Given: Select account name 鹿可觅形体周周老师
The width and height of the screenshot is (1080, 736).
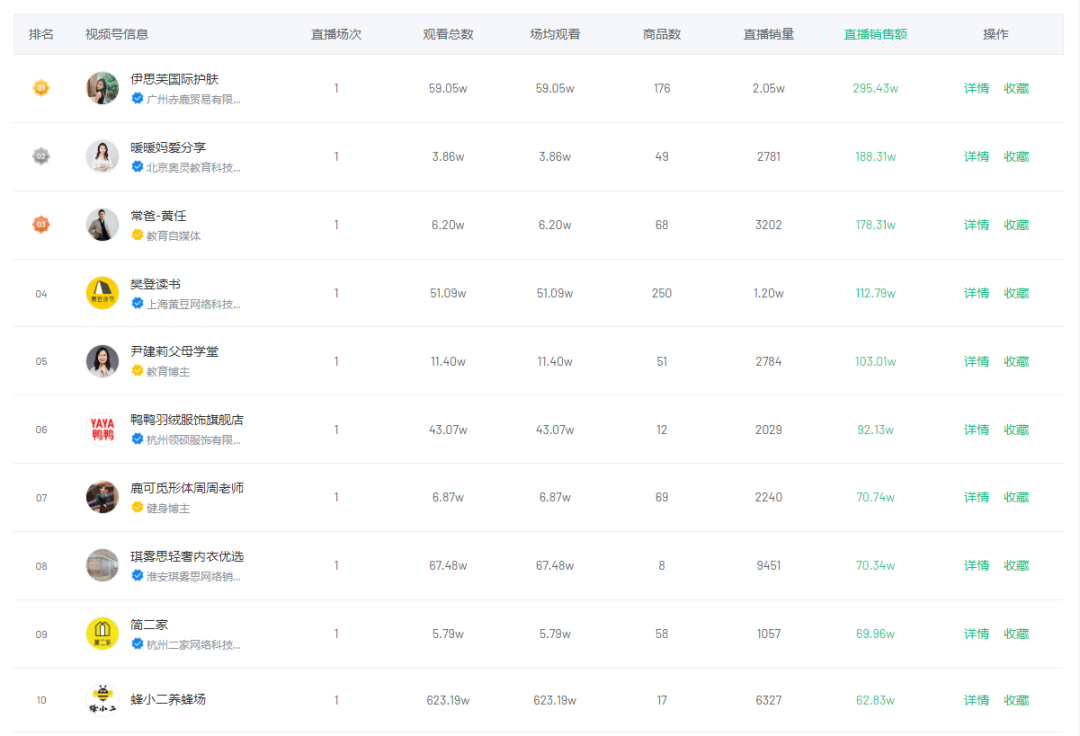Looking at the screenshot, I should [x=187, y=487].
